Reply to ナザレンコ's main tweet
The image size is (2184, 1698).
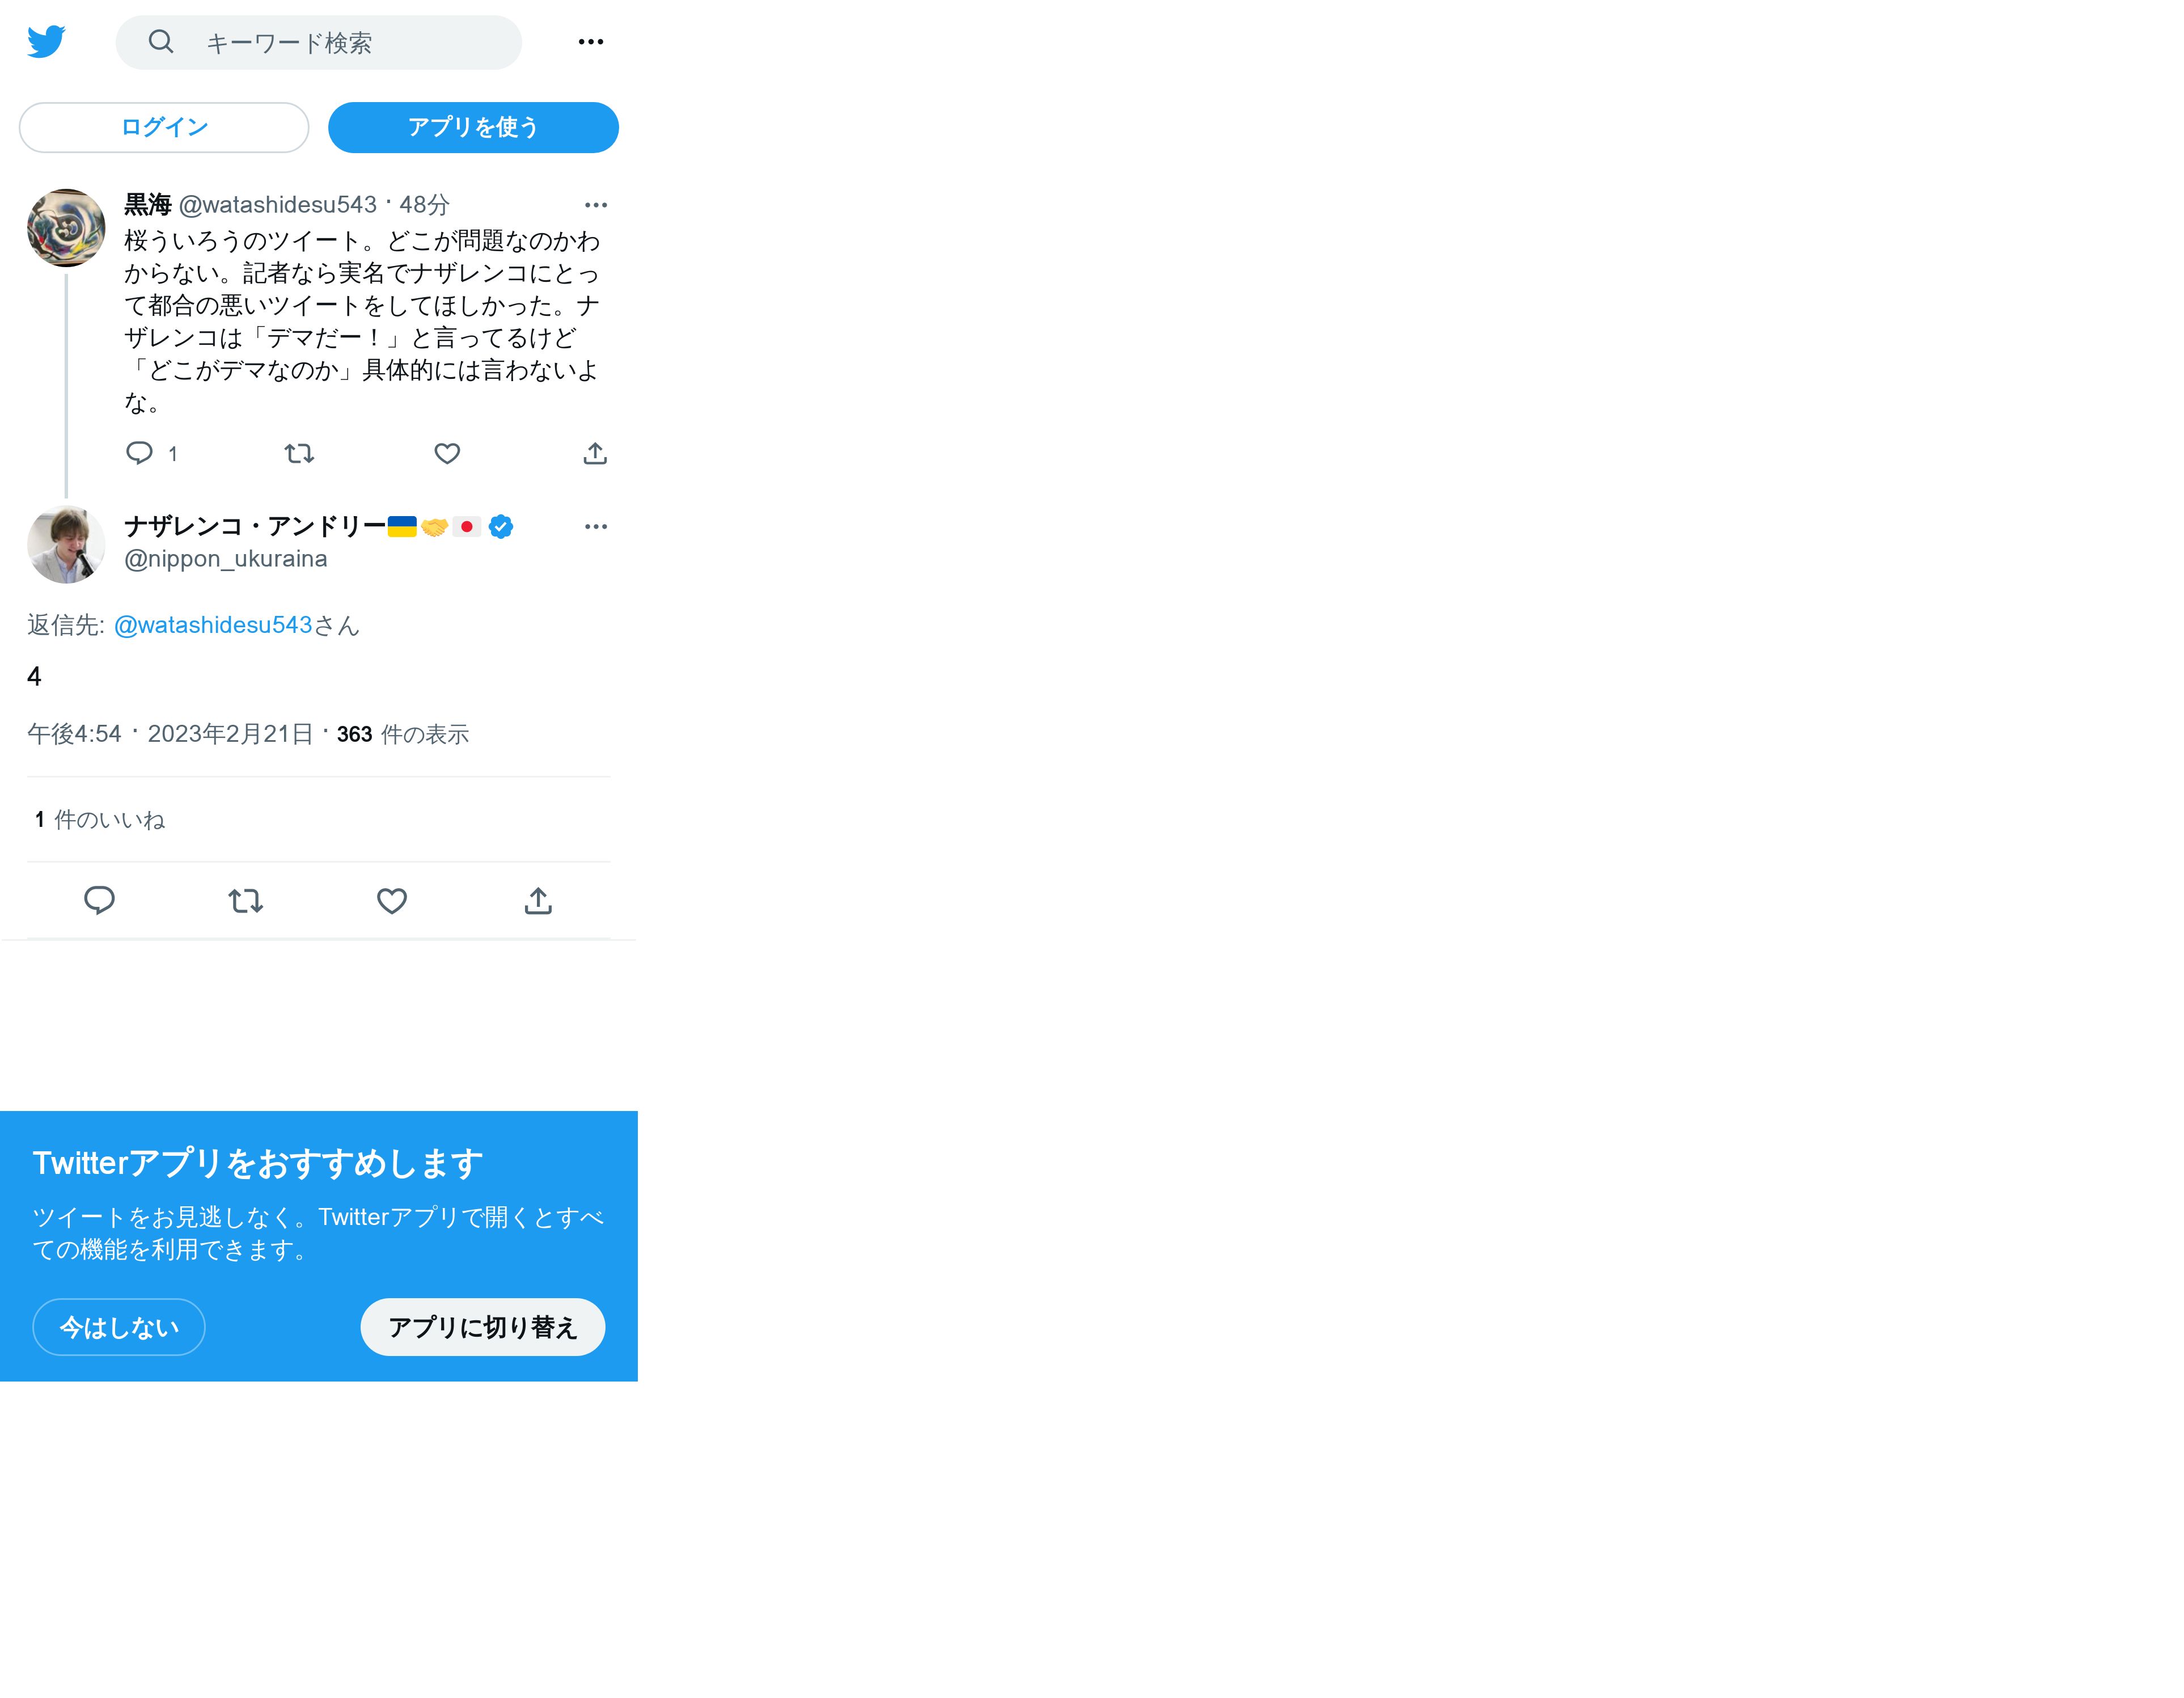pyautogui.click(x=99, y=901)
